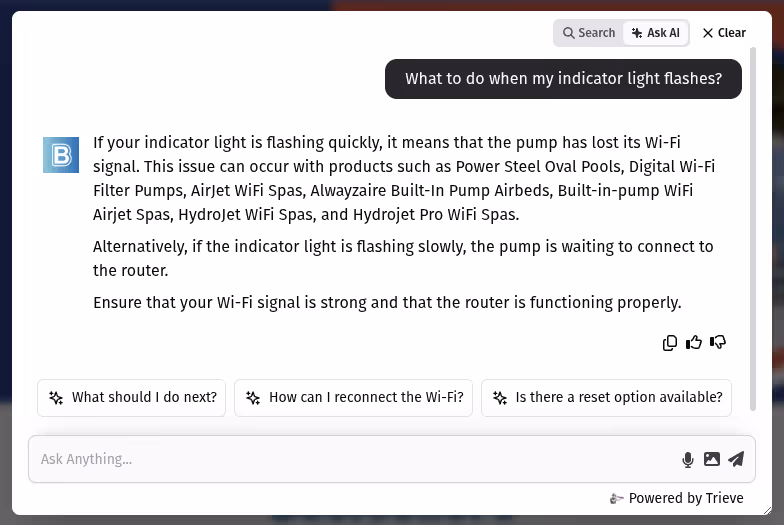Switch to the Search tab
This screenshot has height=525, width=784.
pos(589,33)
